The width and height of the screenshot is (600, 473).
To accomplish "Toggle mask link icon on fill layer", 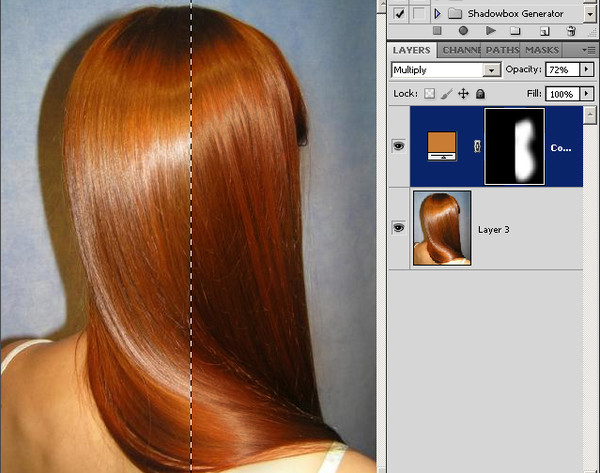I will click(477, 146).
